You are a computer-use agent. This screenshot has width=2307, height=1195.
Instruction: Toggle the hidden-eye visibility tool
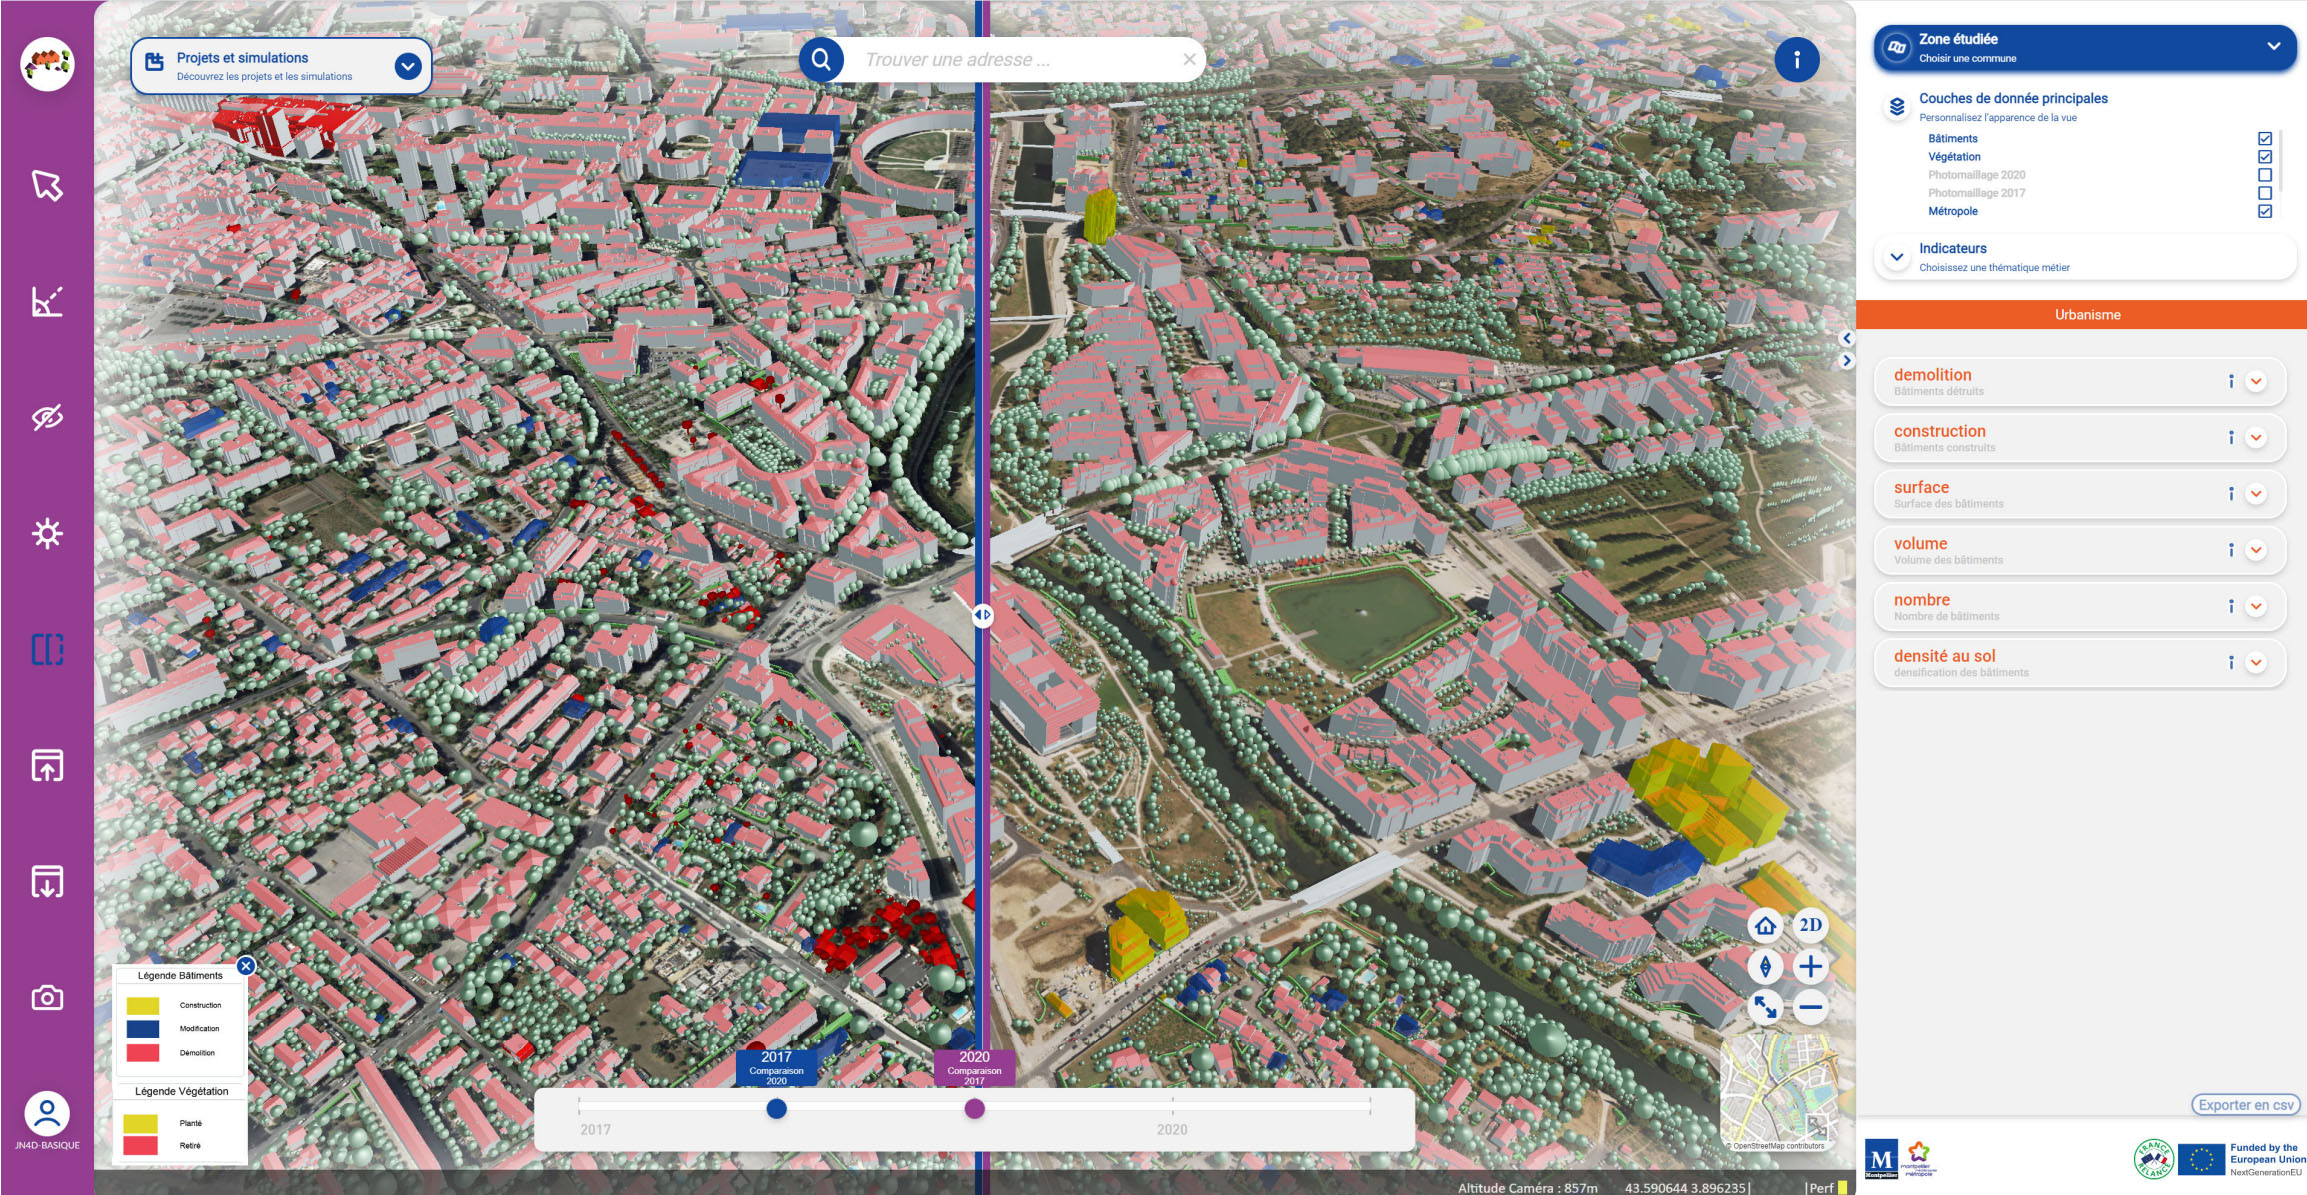(x=47, y=417)
